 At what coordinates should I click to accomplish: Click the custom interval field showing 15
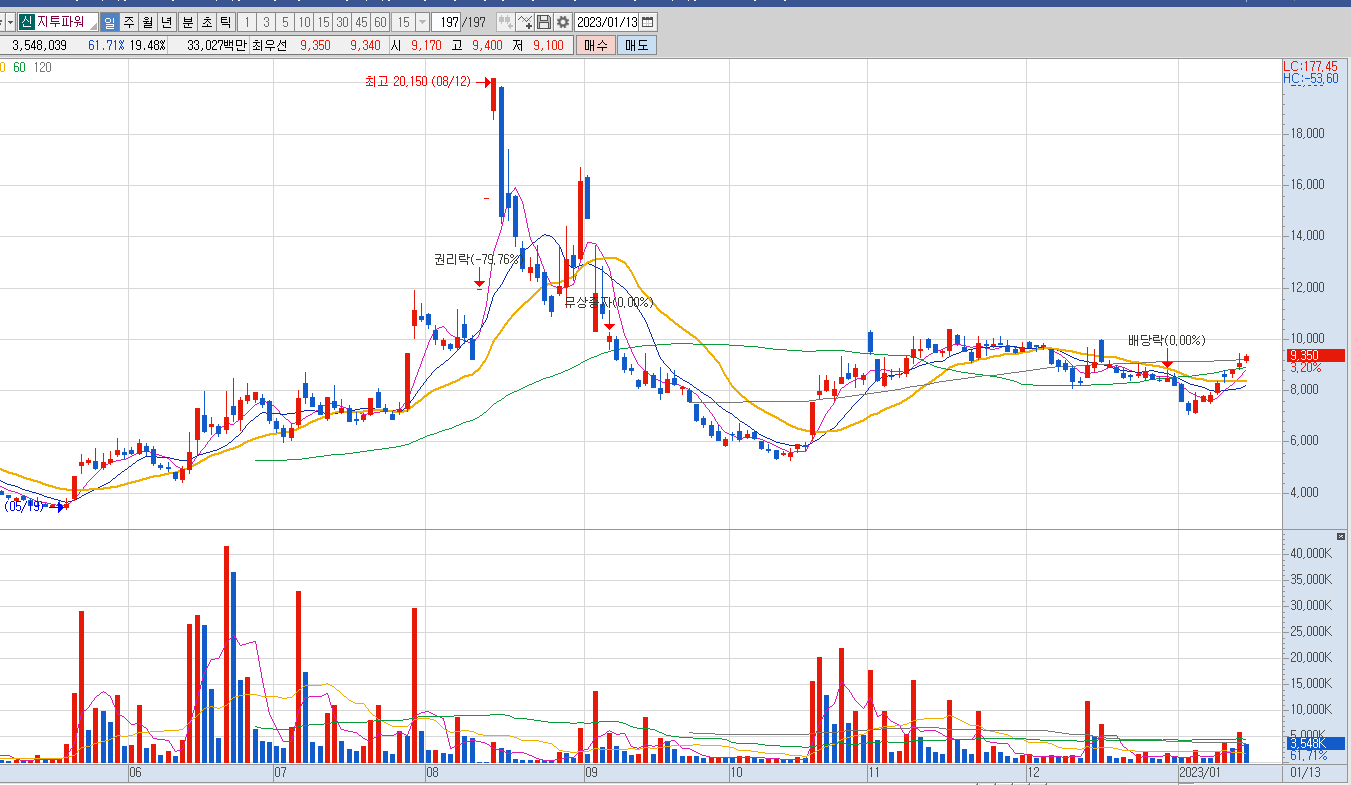pos(403,22)
